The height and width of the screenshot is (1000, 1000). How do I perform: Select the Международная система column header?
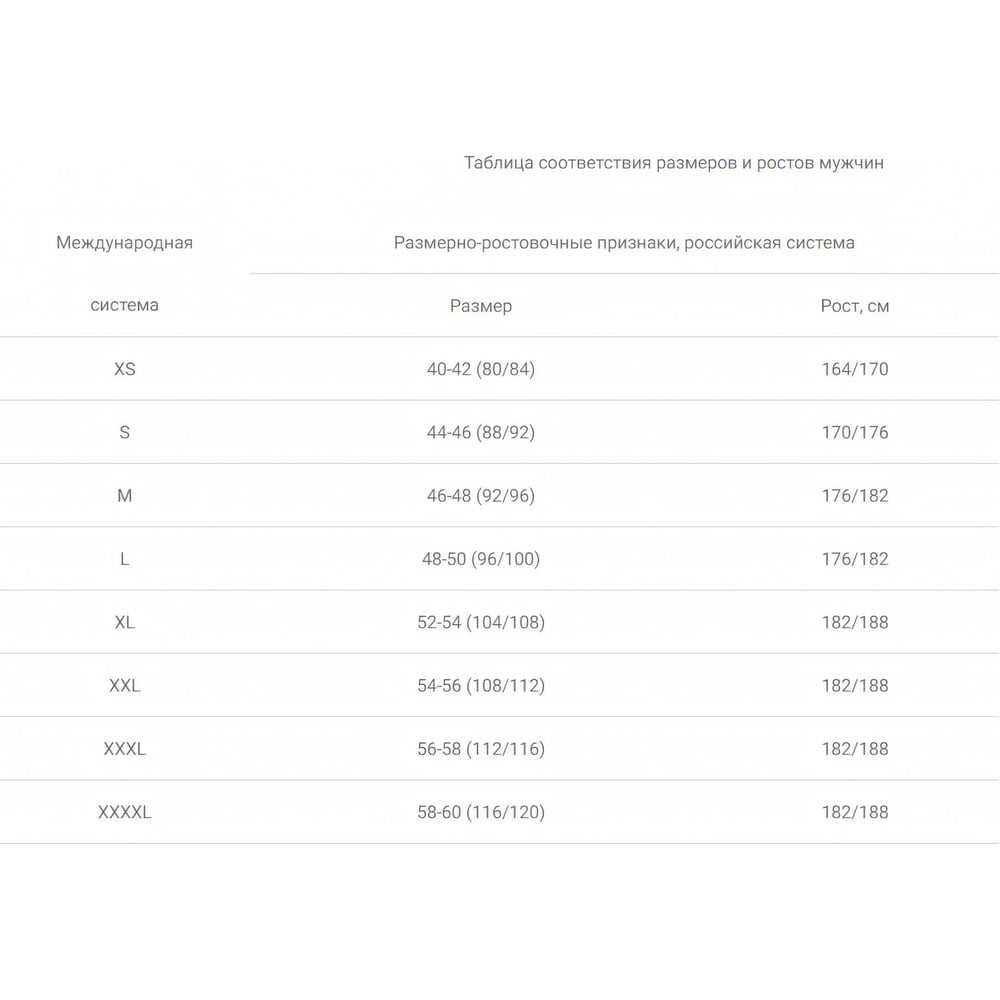click(x=124, y=274)
